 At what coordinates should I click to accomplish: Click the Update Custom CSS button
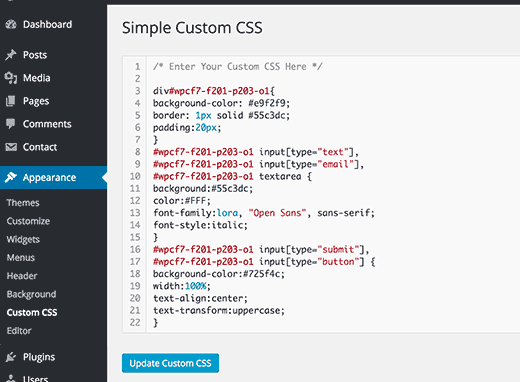(170, 363)
